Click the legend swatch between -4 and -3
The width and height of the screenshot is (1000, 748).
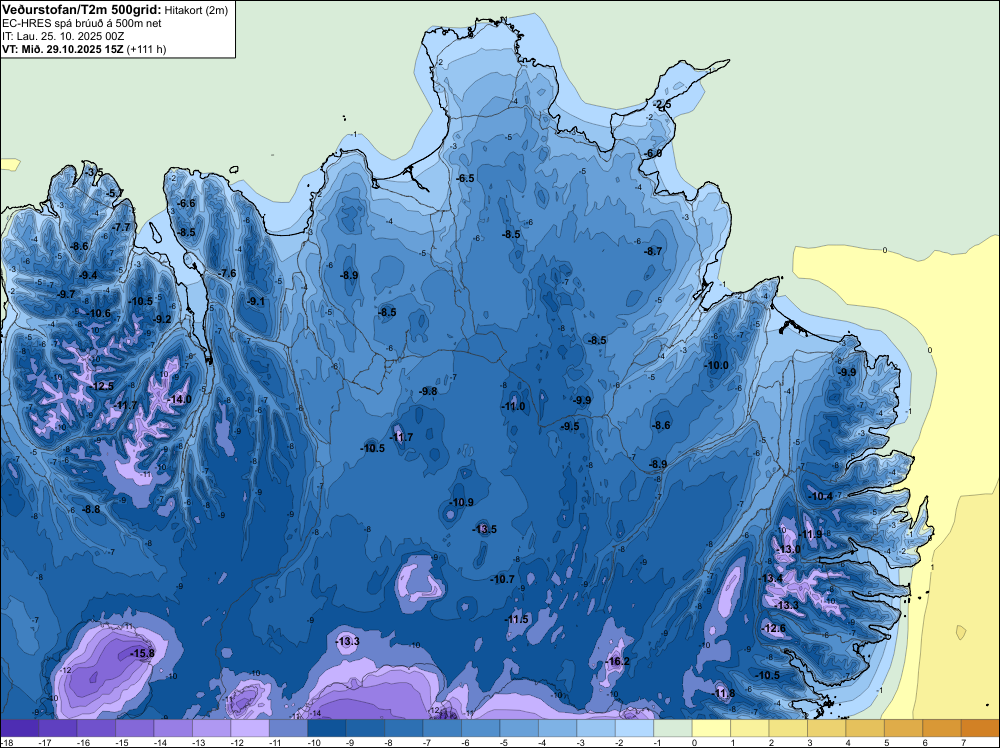pos(557,728)
